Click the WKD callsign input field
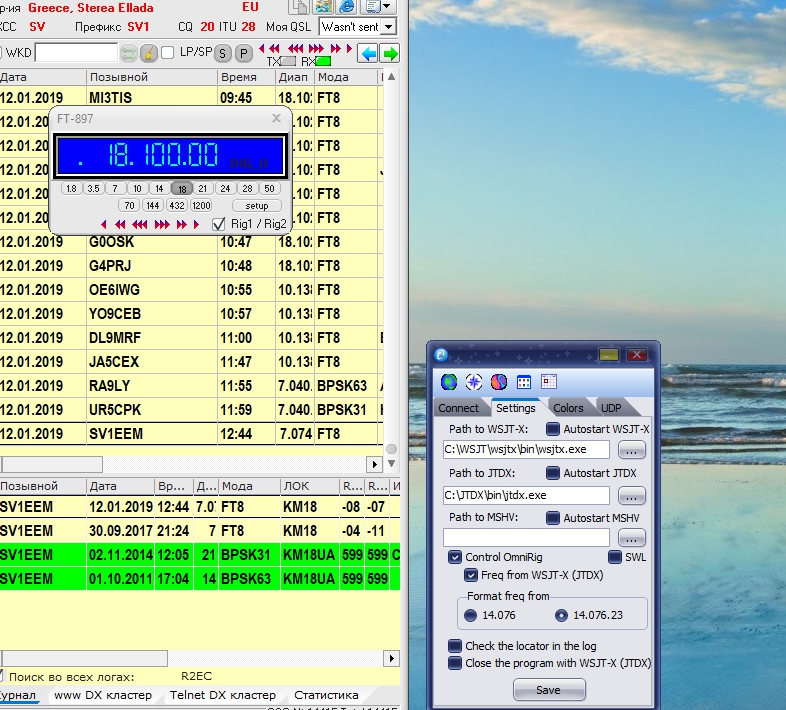Image resolution: width=786 pixels, height=710 pixels. tap(76, 53)
